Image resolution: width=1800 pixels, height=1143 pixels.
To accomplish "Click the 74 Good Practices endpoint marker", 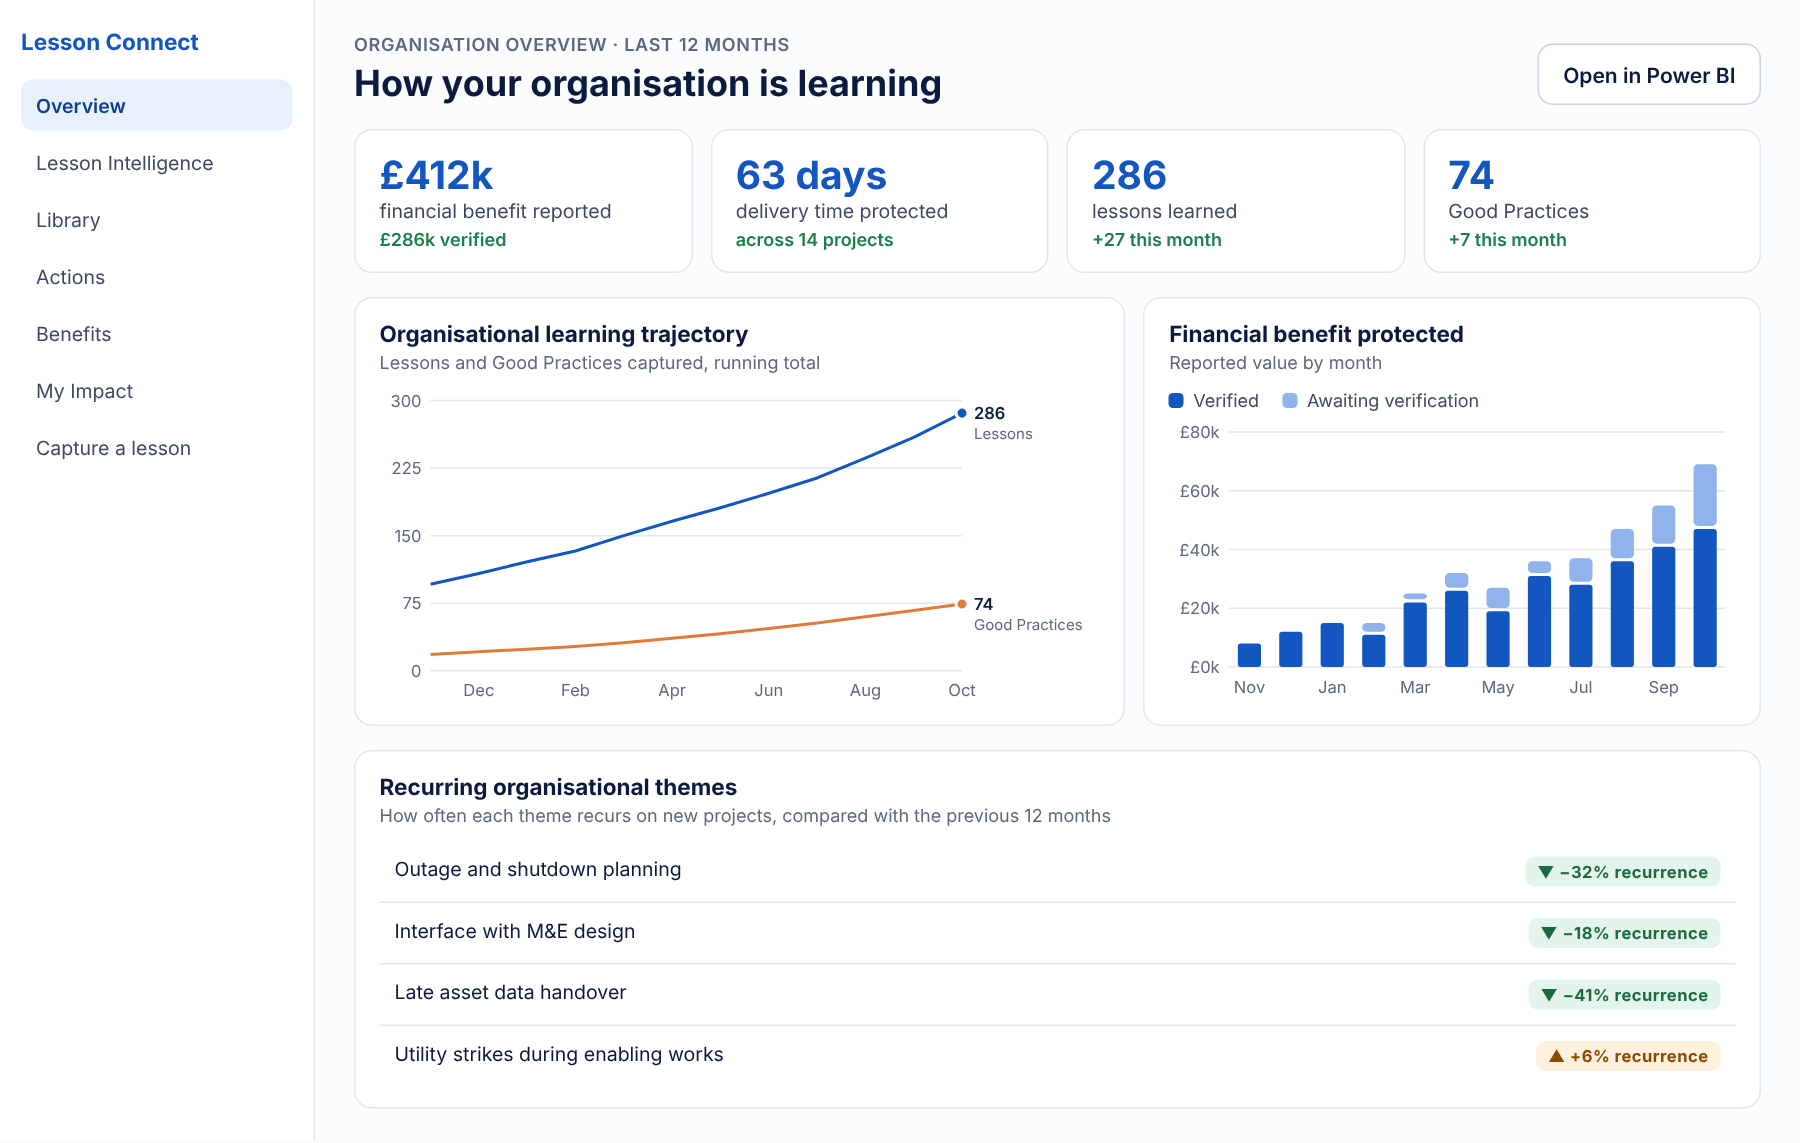I will pyautogui.click(x=962, y=604).
